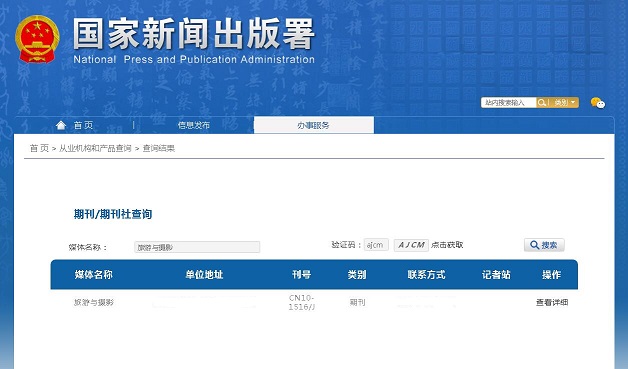628x369 pixels.
Task: Focus the 媒体名称 input field
Action: click(197, 247)
